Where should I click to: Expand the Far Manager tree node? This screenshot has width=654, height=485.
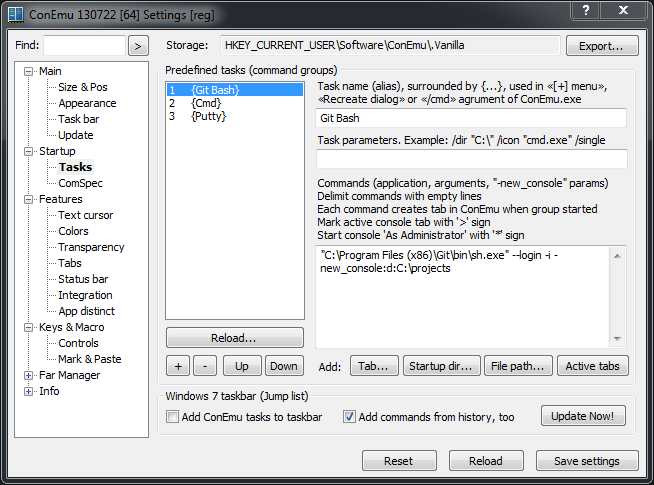[x=28, y=375]
